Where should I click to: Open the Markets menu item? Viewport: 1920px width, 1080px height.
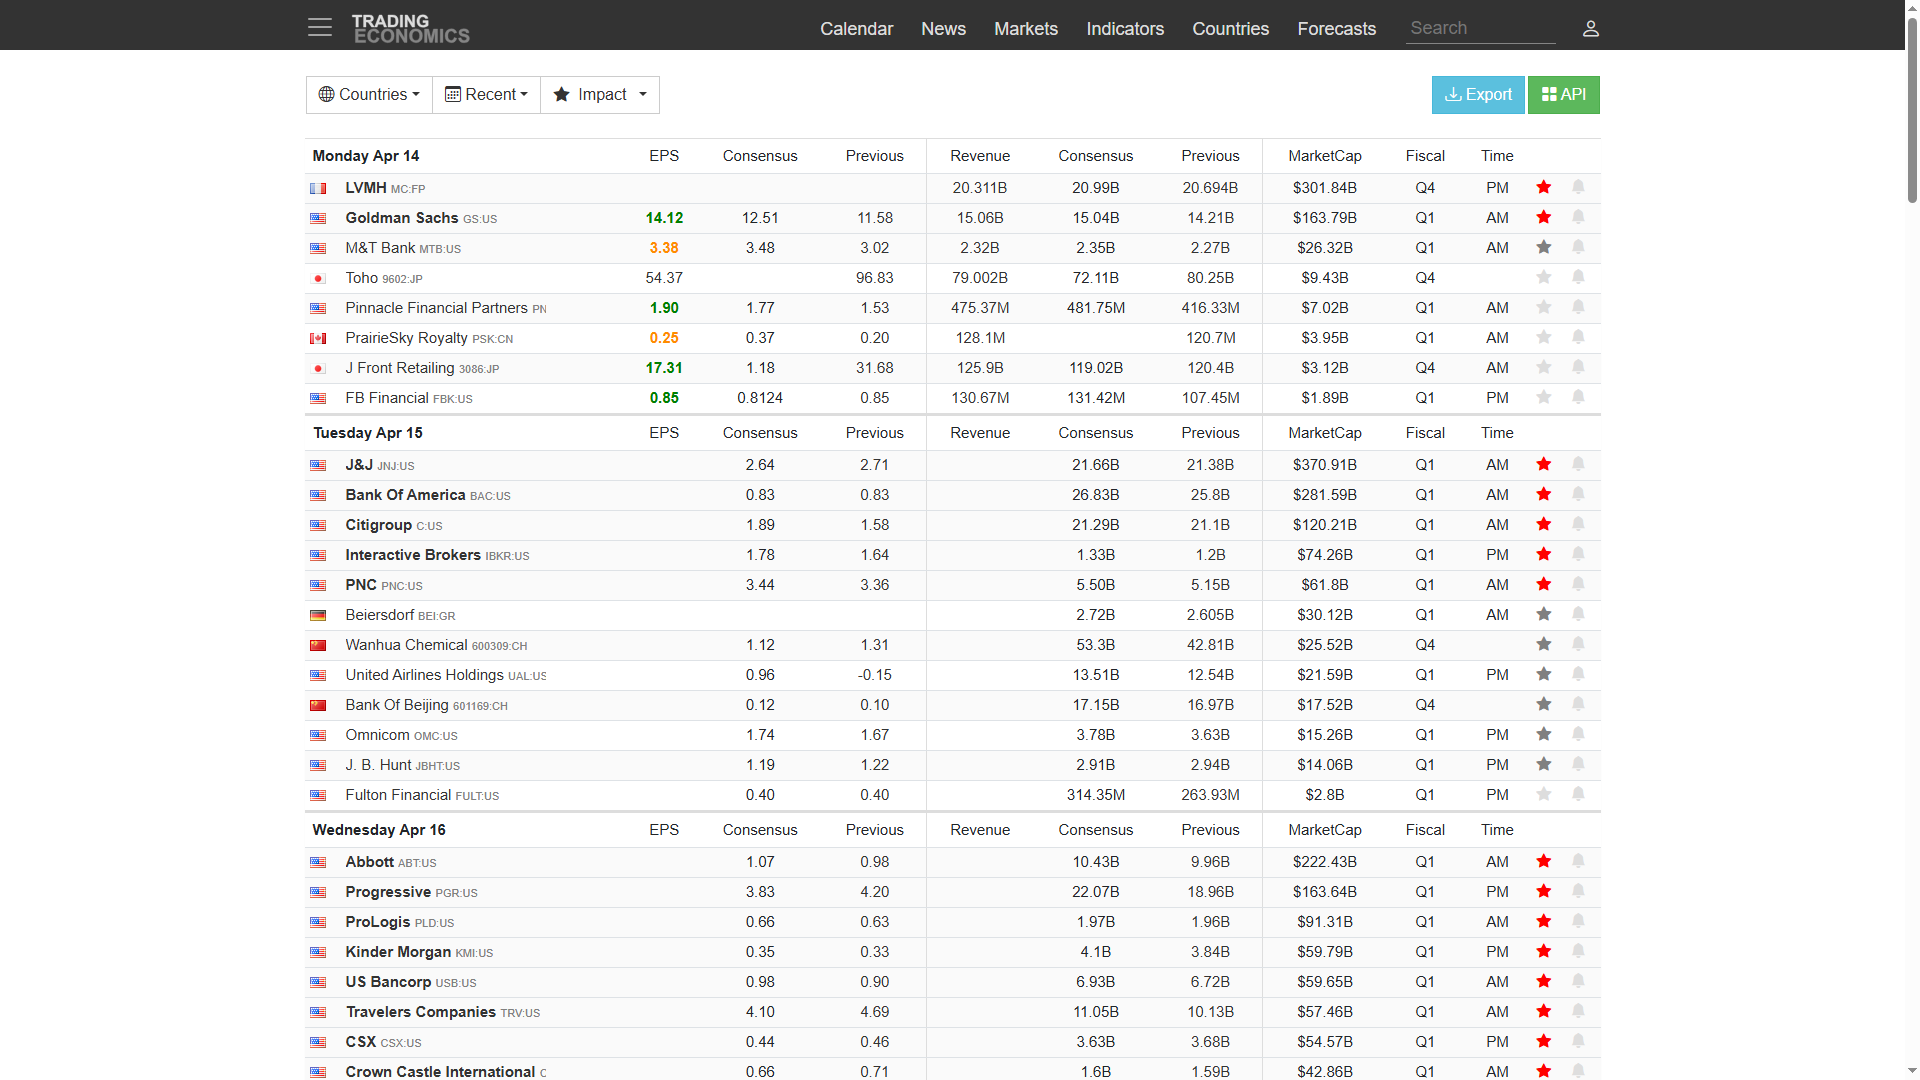(x=1025, y=29)
